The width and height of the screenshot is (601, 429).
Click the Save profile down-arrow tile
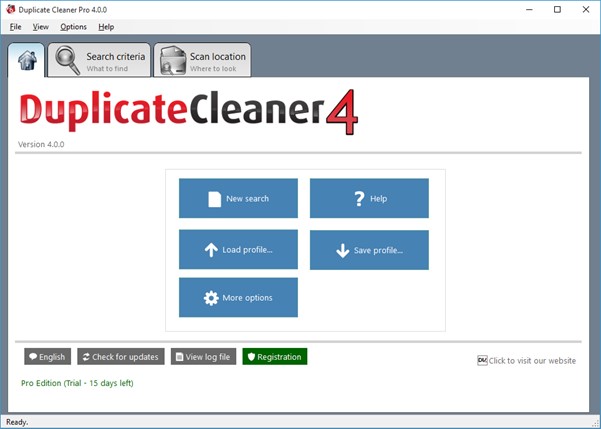click(369, 249)
